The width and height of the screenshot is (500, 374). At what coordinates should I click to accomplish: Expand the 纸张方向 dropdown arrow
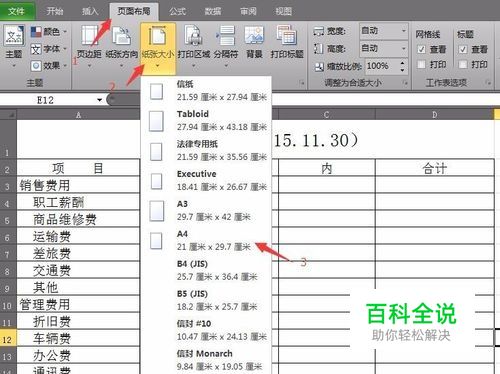pos(121,66)
